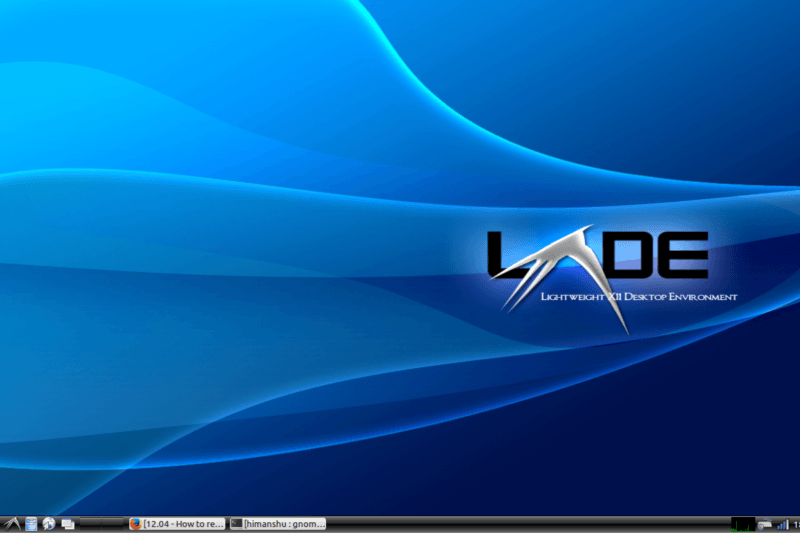Open the LXDE start menu
The height and width of the screenshot is (533, 800).
coord(12,524)
